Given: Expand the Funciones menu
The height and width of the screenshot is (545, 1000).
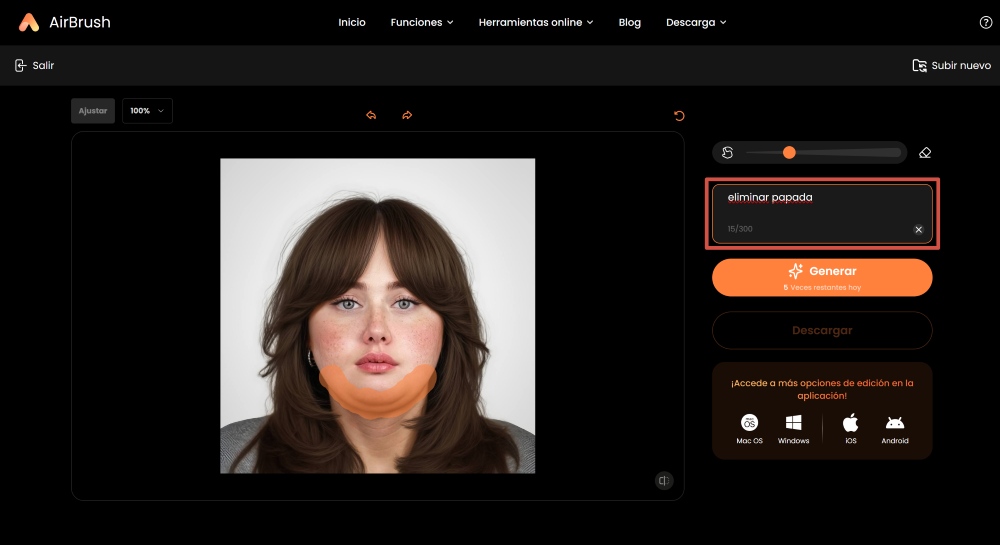Looking at the screenshot, I should pyautogui.click(x=421, y=22).
